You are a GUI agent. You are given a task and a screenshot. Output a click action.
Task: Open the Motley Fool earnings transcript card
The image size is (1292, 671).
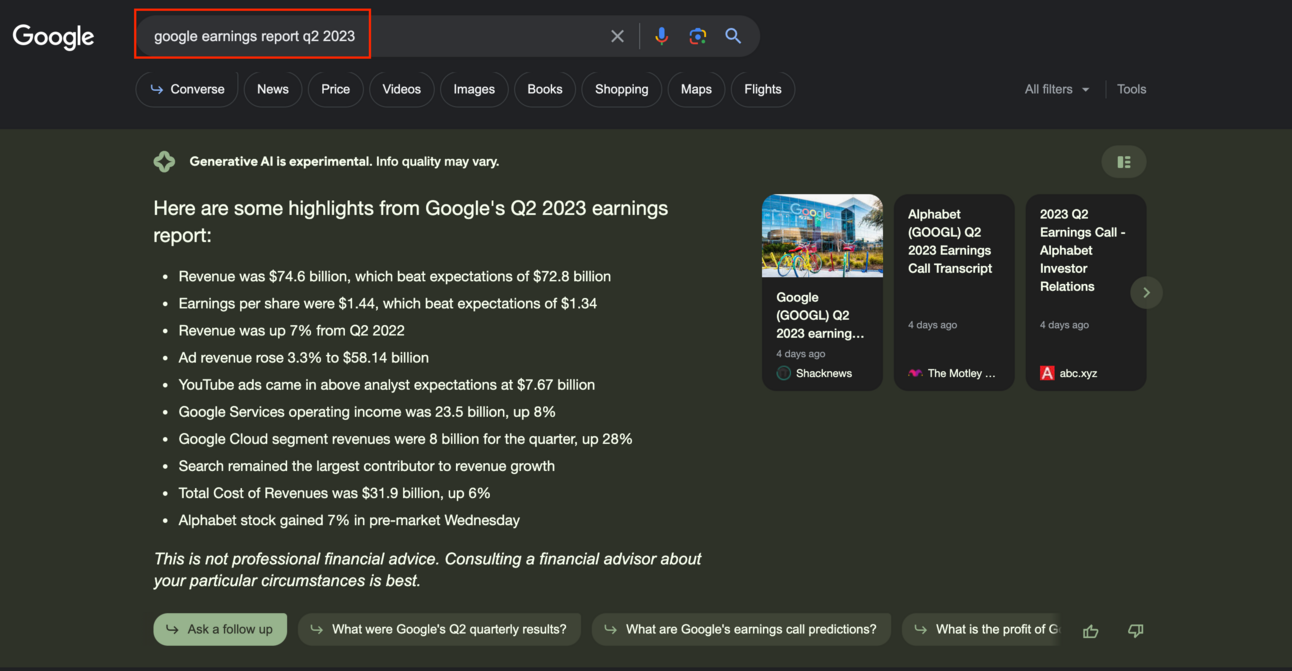click(x=954, y=292)
